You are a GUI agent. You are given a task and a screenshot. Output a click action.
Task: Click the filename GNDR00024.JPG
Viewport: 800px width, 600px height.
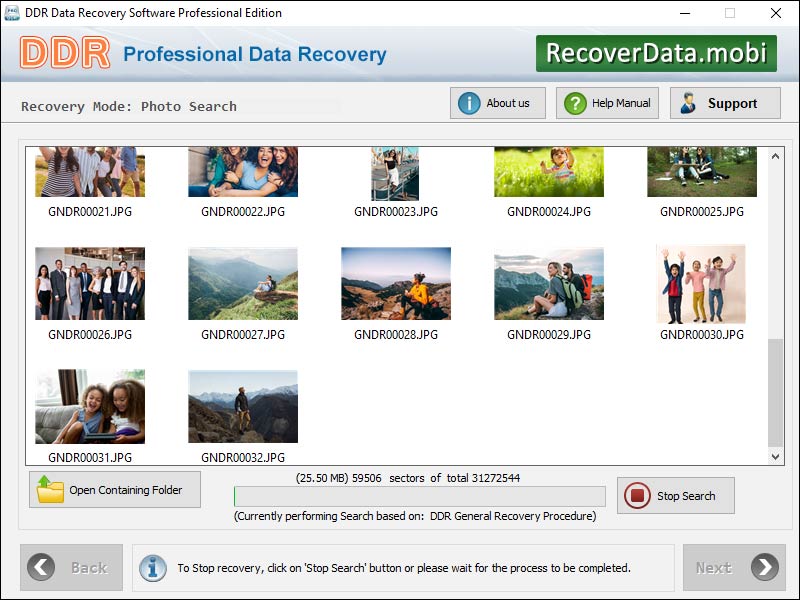coord(549,212)
